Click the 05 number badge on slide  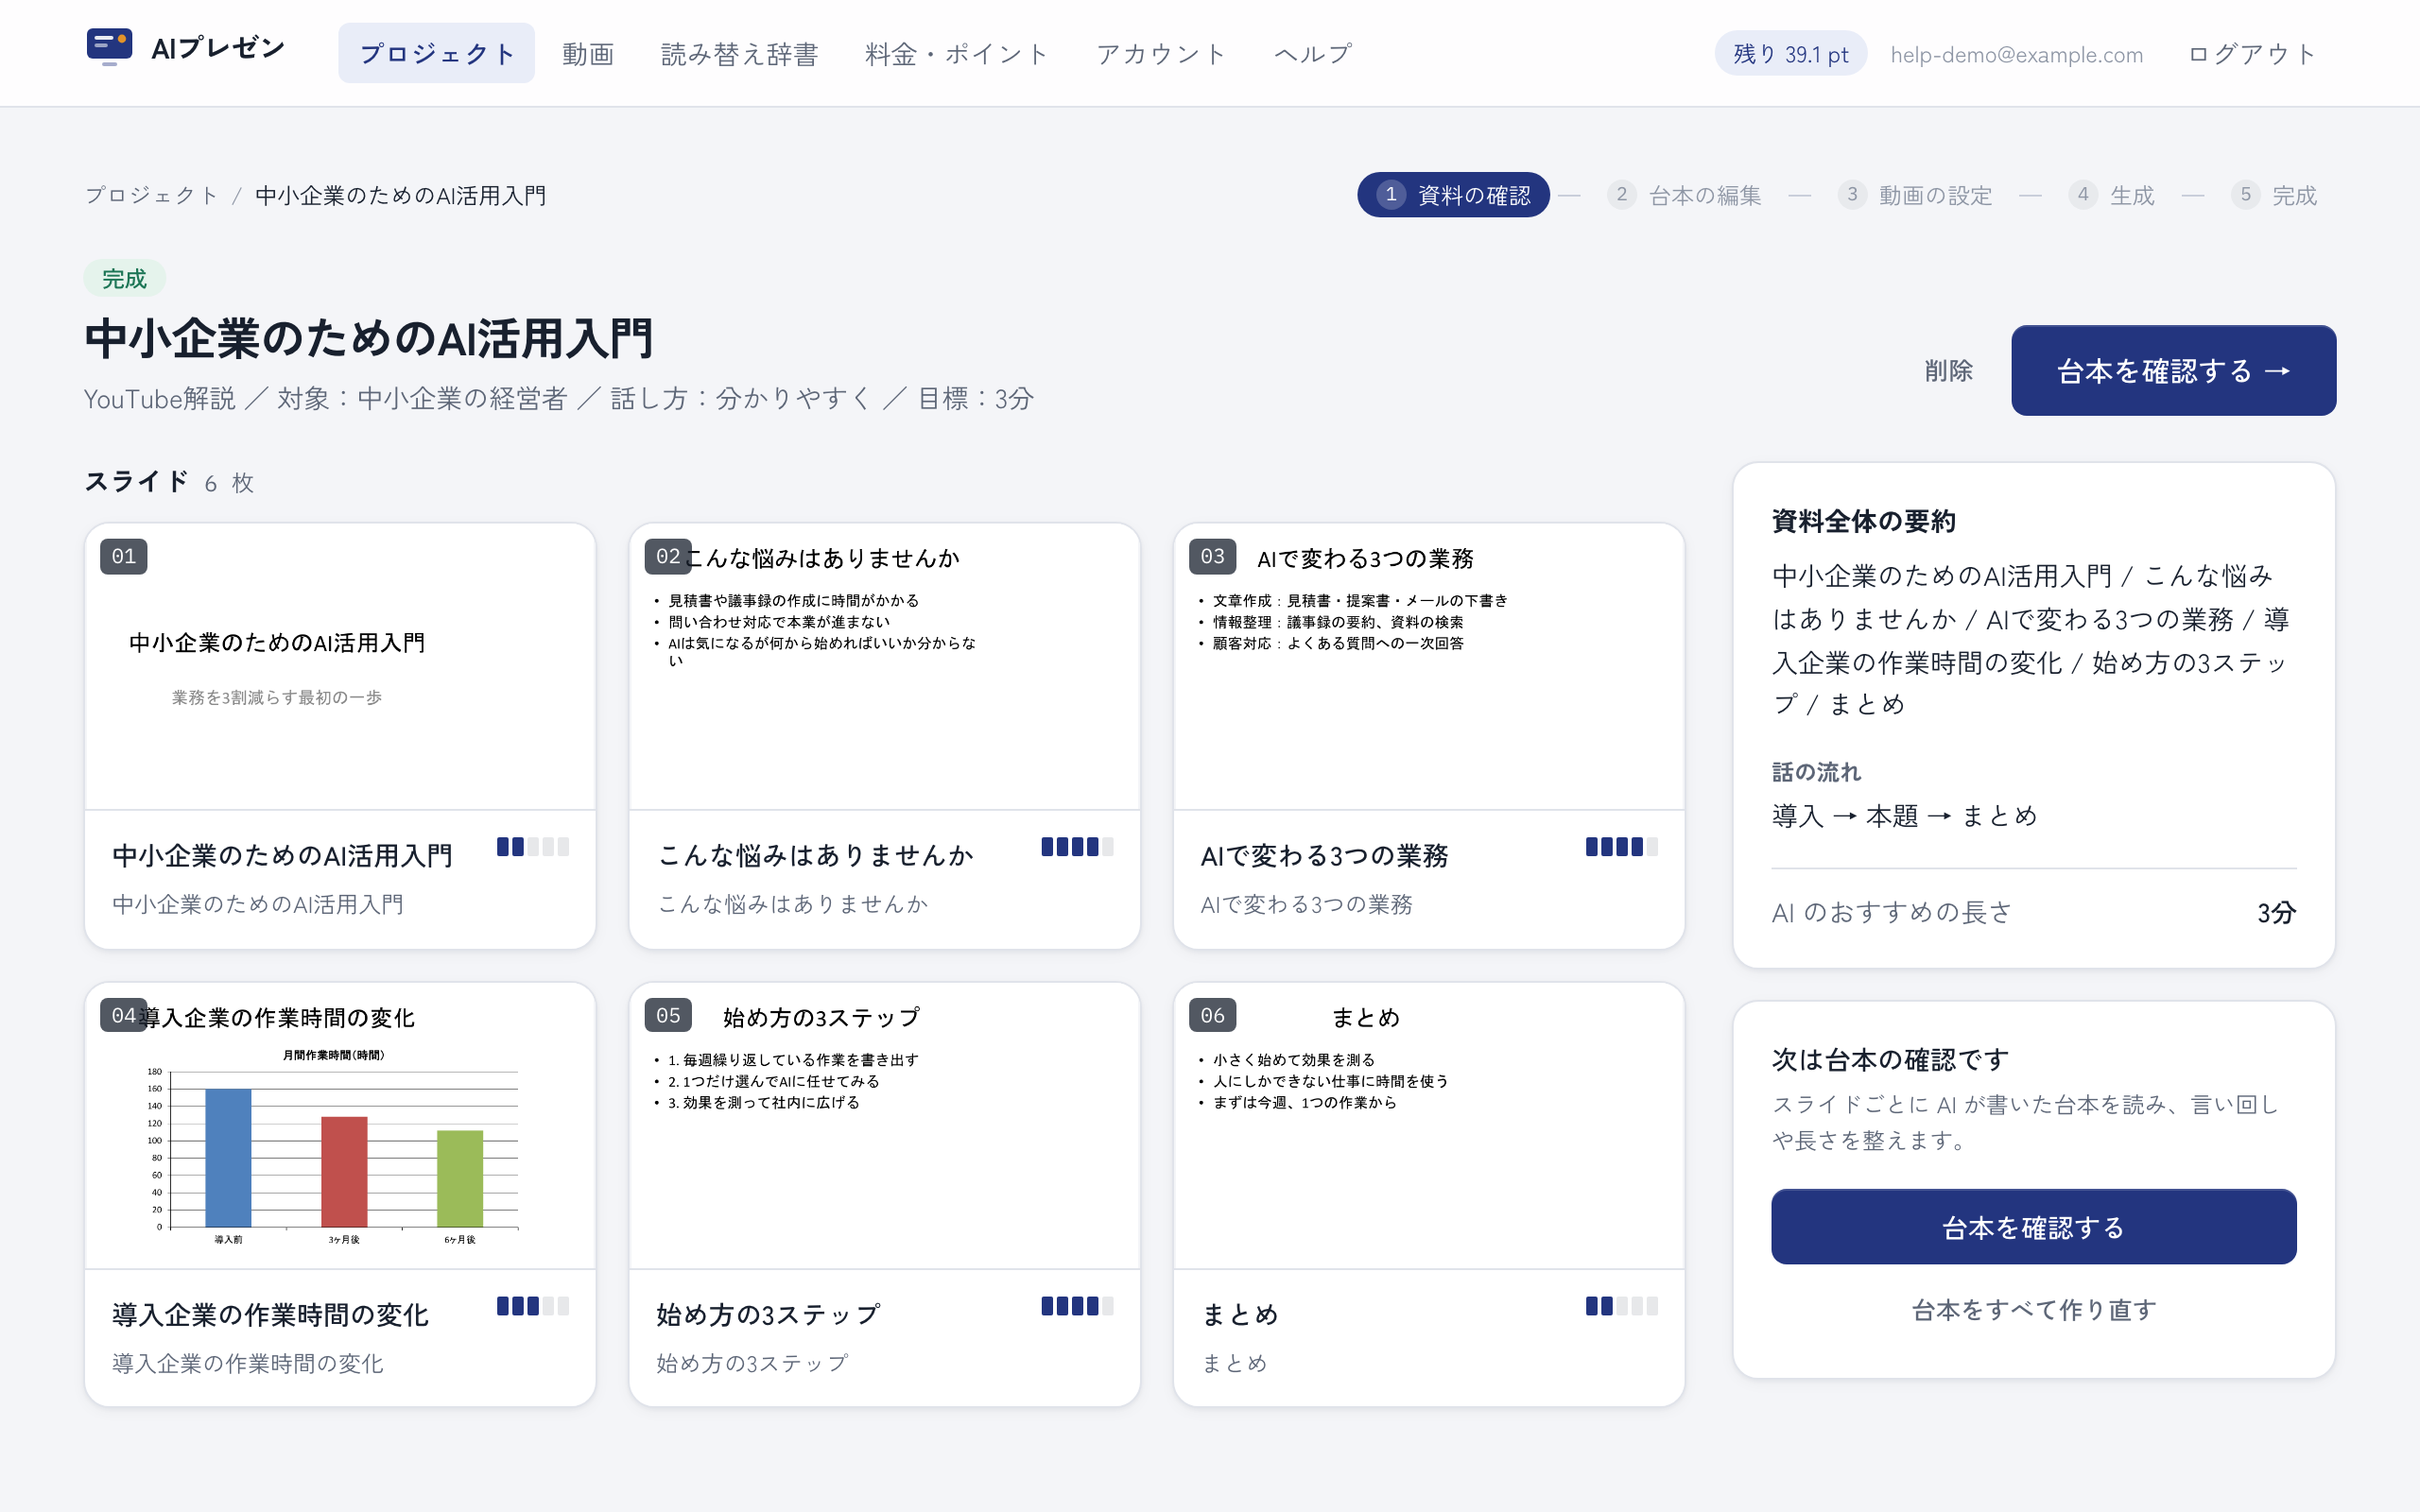pos(668,1016)
